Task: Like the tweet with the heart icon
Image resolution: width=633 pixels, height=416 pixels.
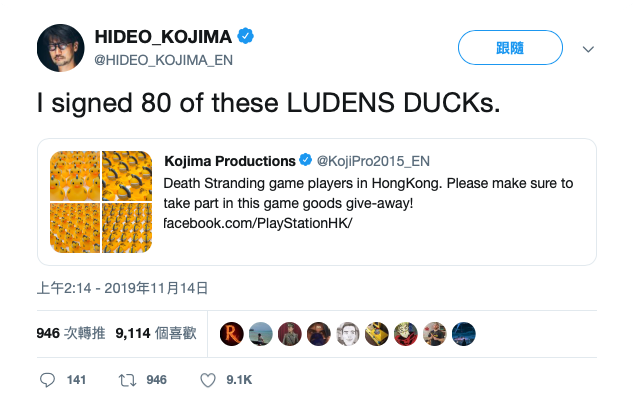Action: pyautogui.click(x=208, y=380)
